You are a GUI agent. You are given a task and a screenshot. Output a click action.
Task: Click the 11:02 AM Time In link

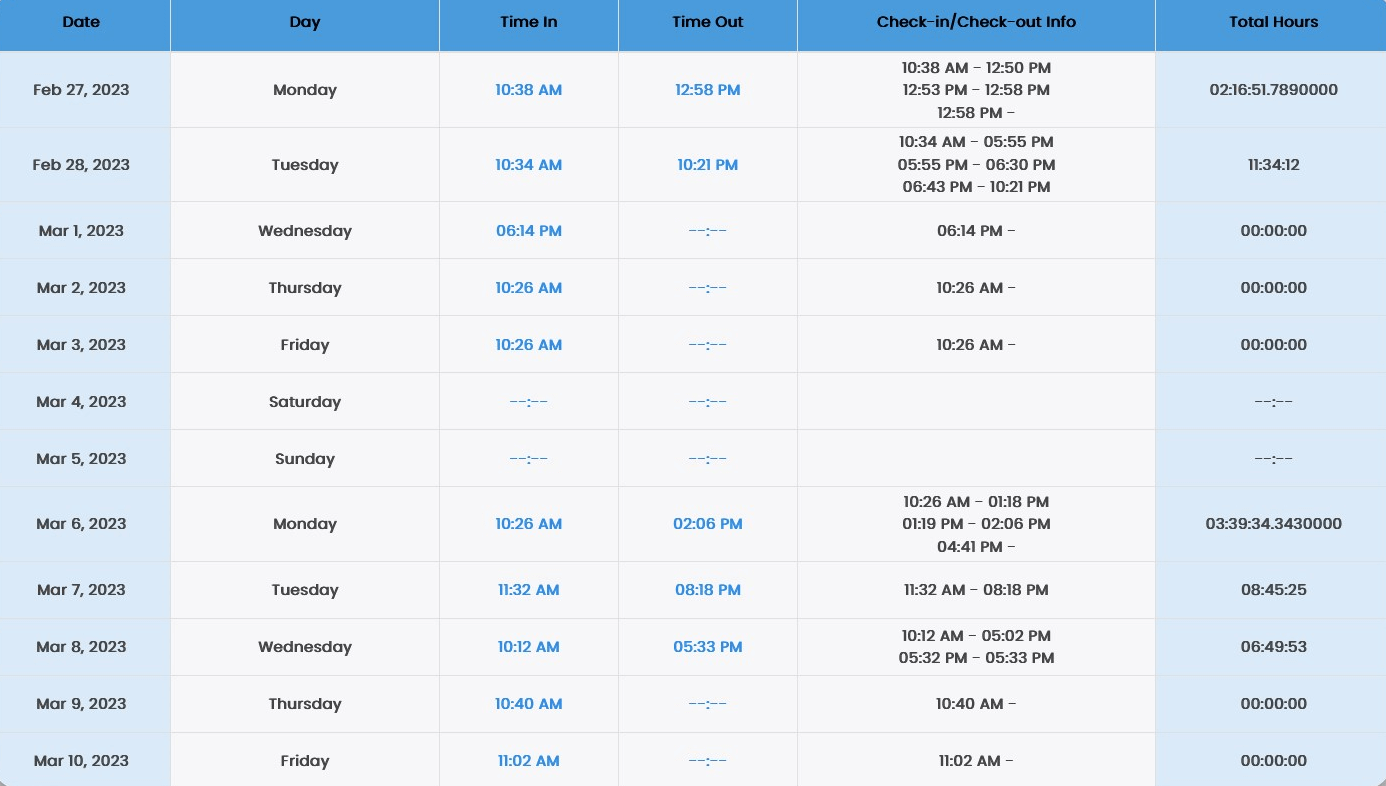pyautogui.click(x=529, y=761)
